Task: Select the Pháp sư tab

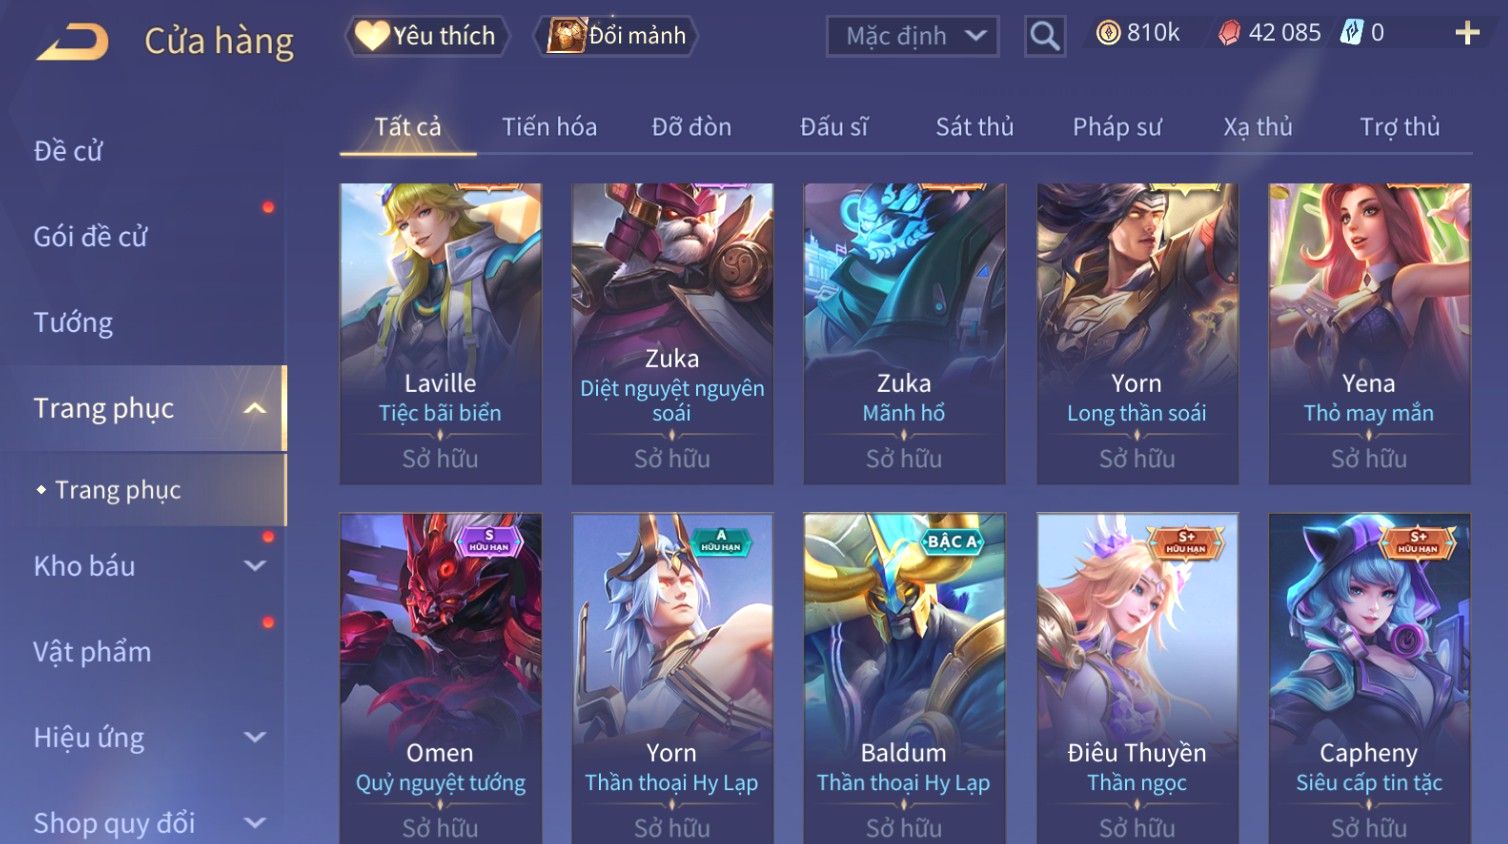Action: [x=1117, y=127]
